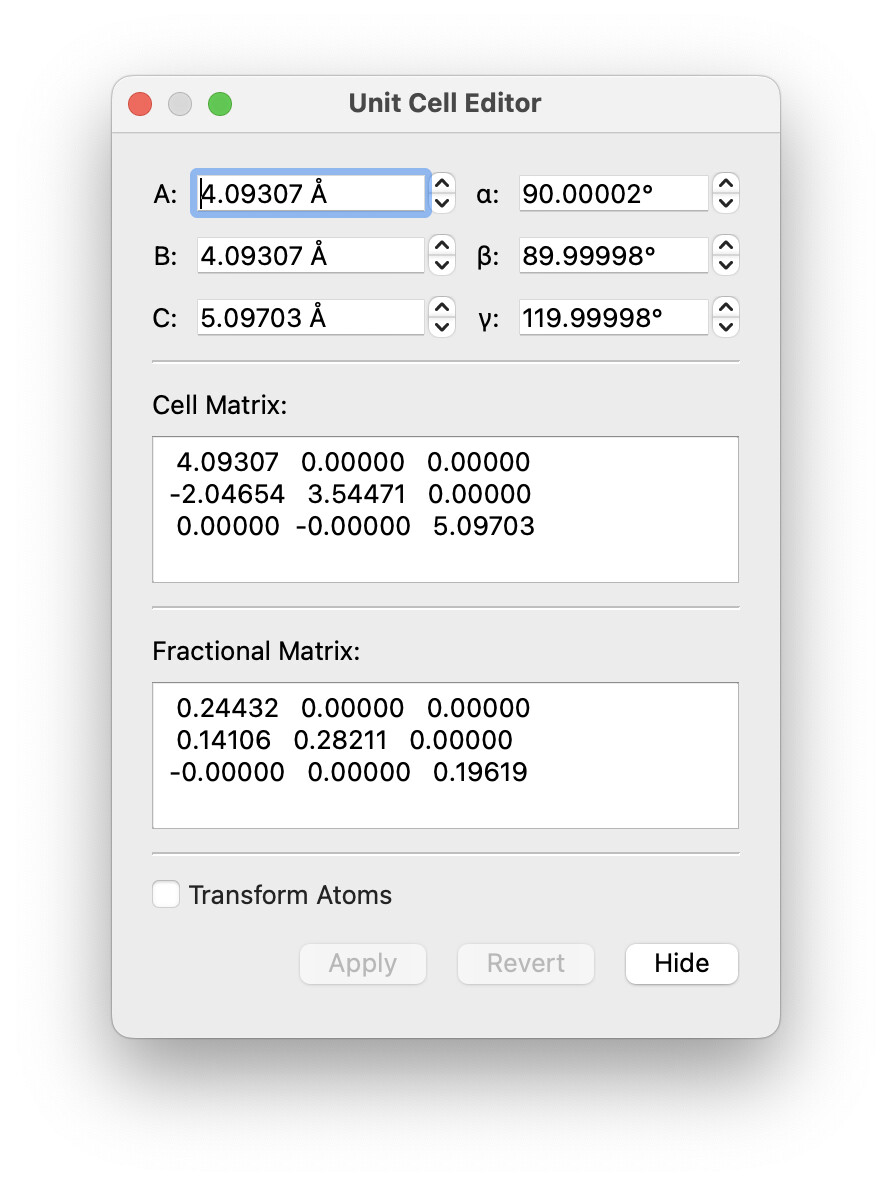Decrease the gamma angle stepper

point(726,328)
